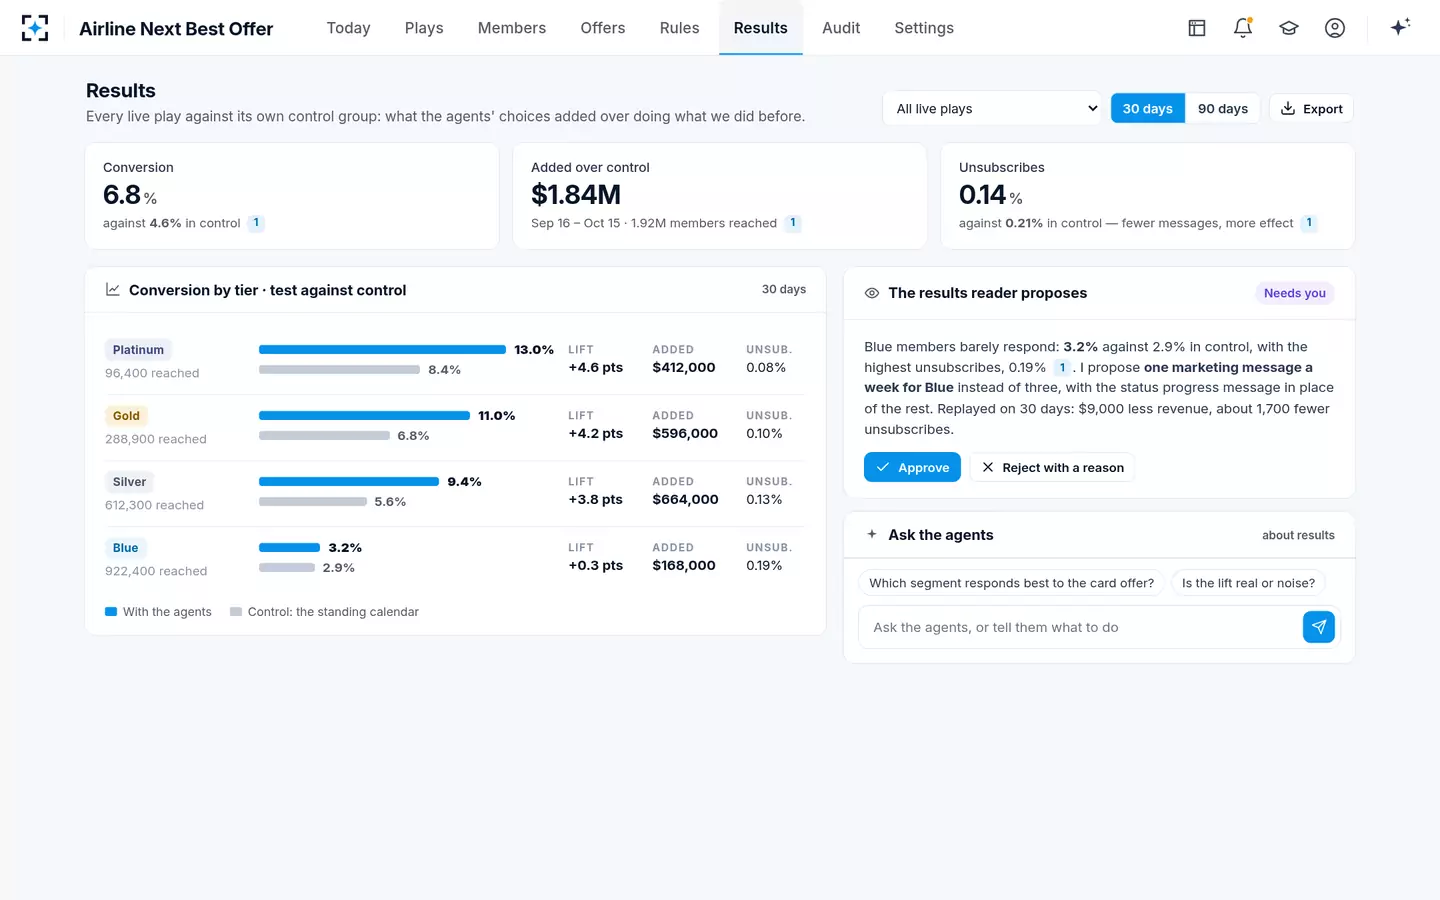The width and height of the screenshot is (1440, 900).
Task: Click Platinum blue test bar 13.0%
Action: [382, 349]
